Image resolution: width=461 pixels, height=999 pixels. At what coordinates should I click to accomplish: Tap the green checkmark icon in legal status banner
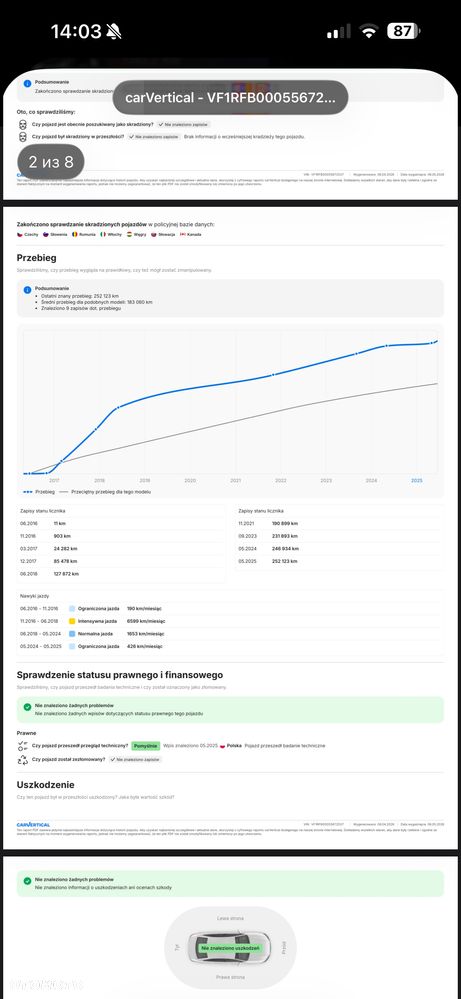click(27, 707)
